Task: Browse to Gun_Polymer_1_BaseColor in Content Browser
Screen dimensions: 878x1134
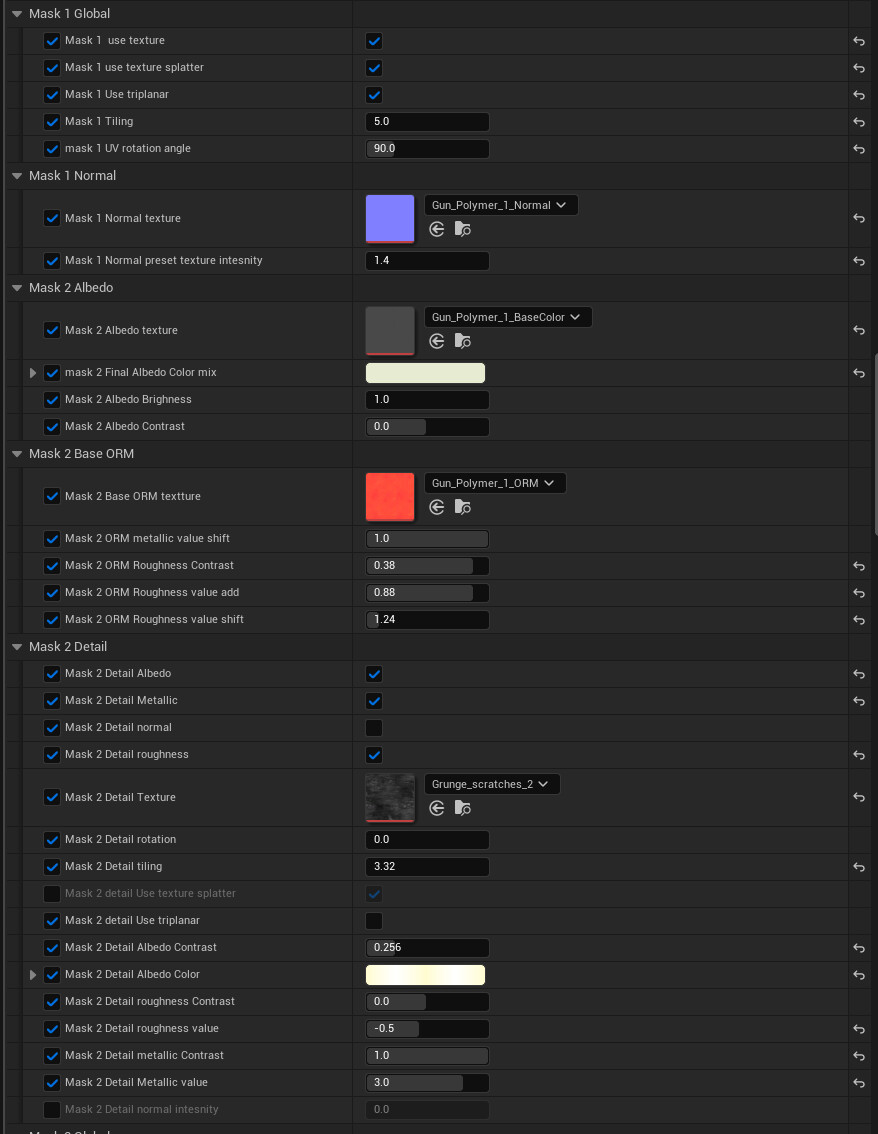Action: point(463,341)
